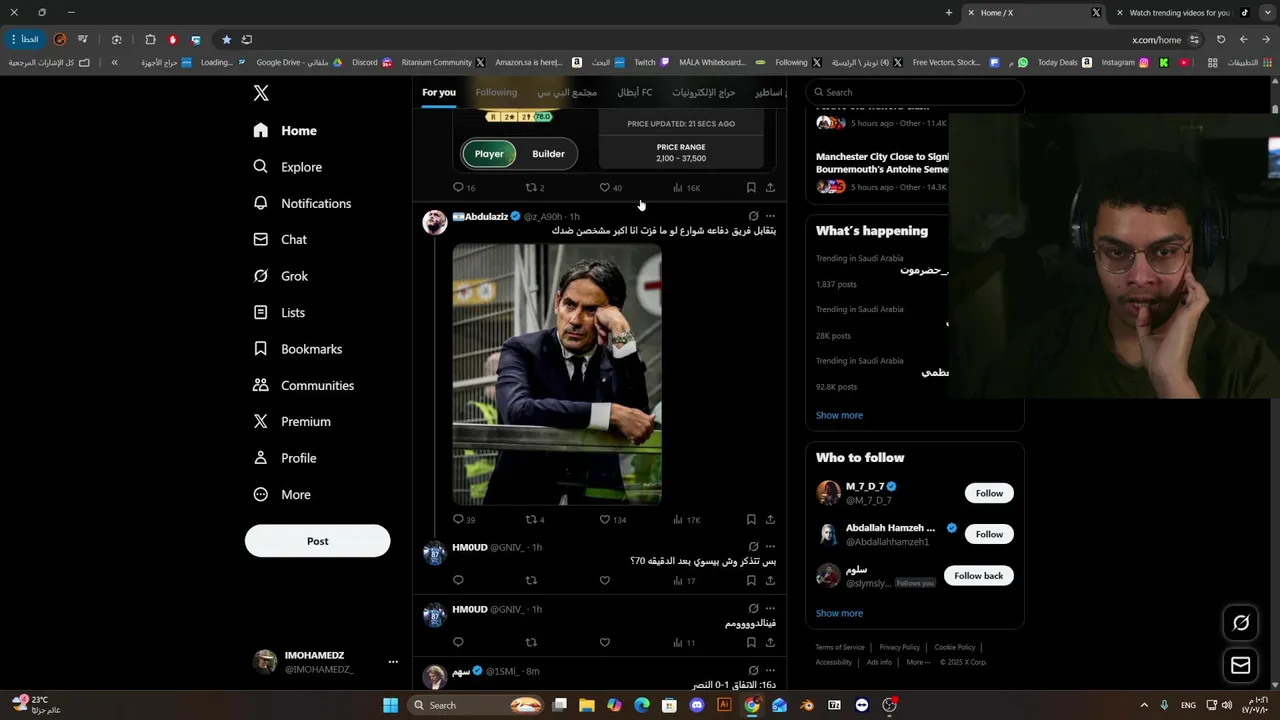The image size is (1280, 720).
Task: Open Explore in the sidebar
Action: tap(287, 167)
